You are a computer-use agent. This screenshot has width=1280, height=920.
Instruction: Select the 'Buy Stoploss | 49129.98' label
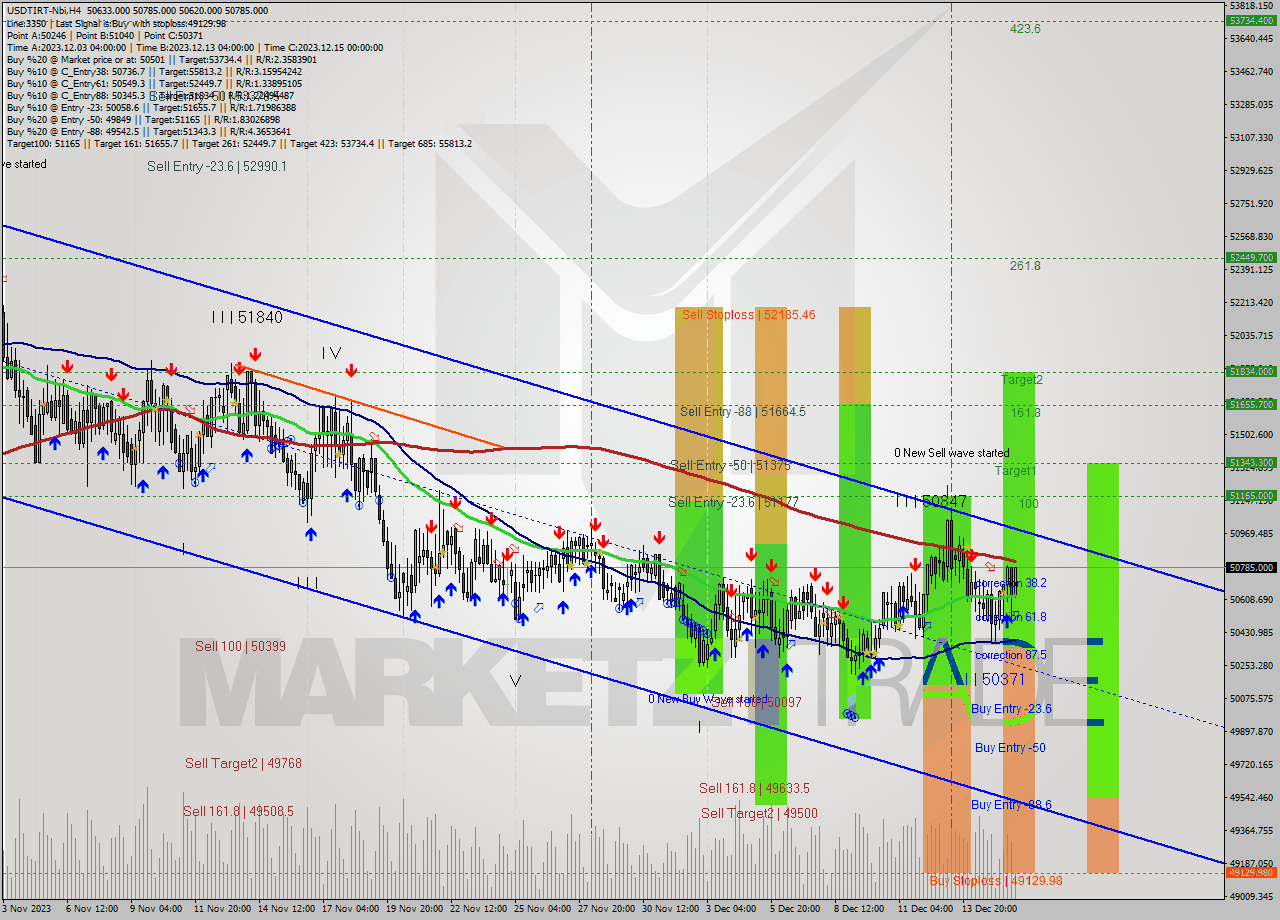[995, 881]
